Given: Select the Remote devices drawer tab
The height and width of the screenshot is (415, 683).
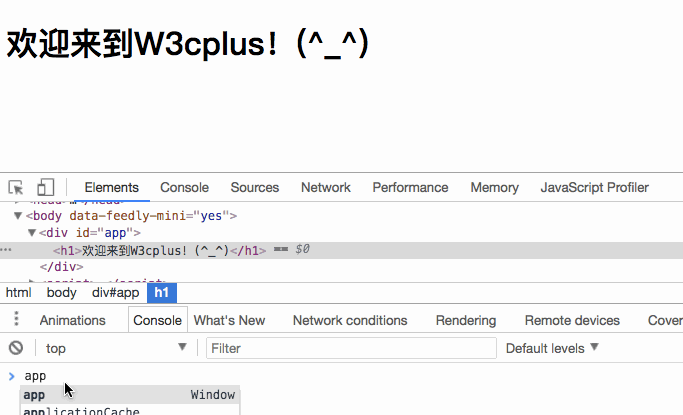Looking at the screenshot, I should coord(572,321).
